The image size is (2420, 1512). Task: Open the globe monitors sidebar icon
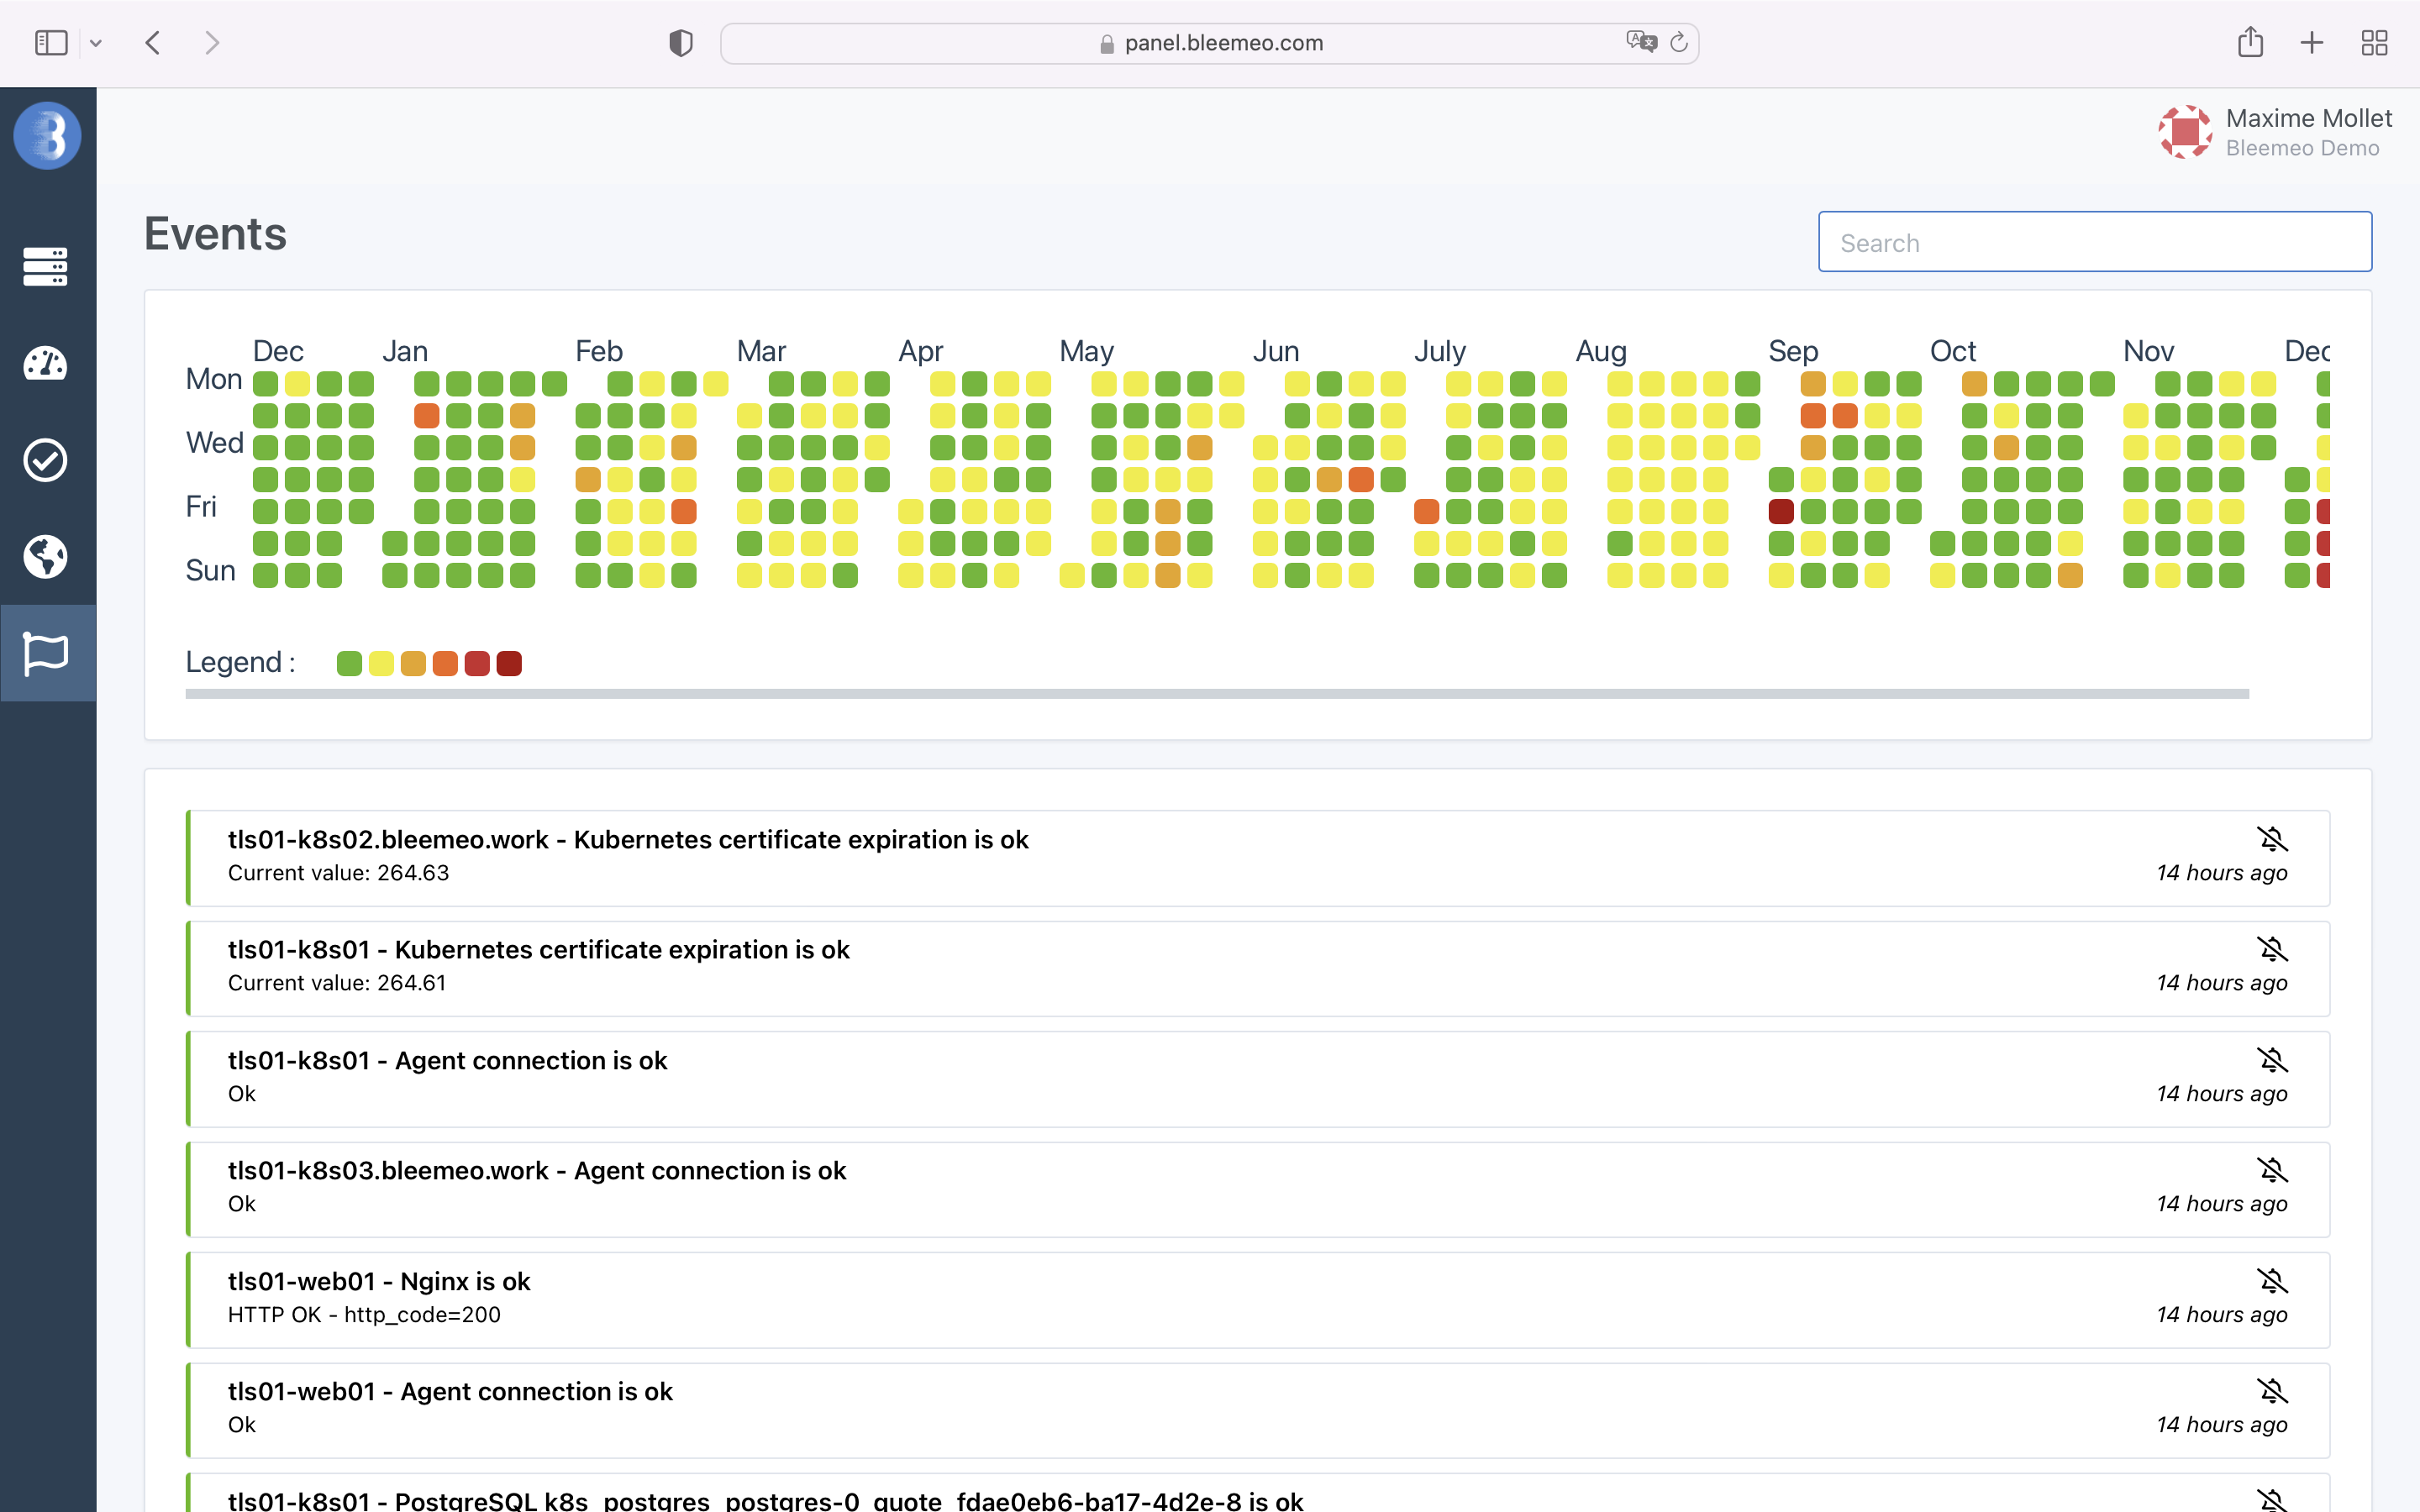tap(46, 556)
